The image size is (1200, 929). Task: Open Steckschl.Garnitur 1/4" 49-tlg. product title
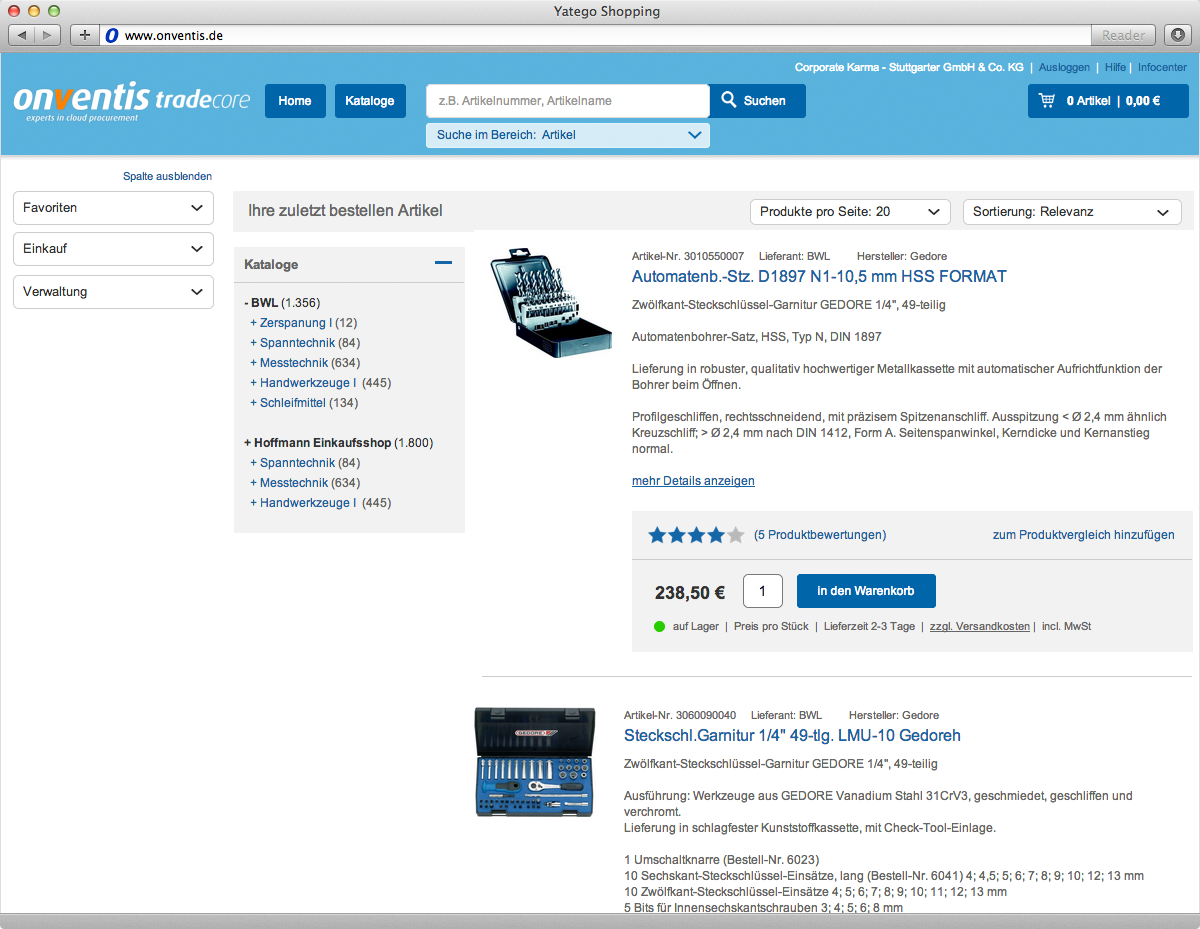792,736
